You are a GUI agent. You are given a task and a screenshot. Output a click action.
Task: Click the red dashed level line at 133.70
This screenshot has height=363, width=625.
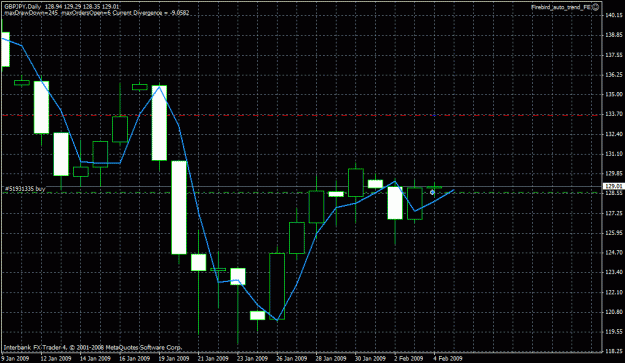click(x=301, y=115)
